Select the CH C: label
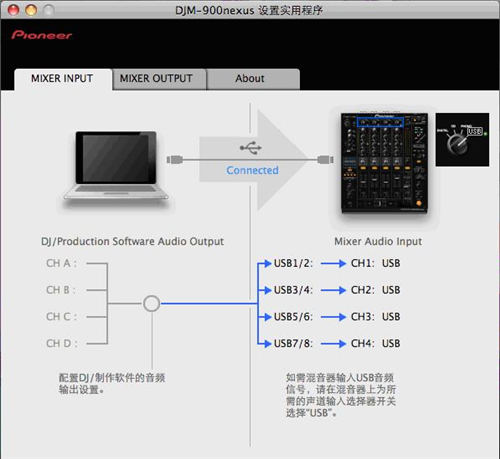 coord(61,317)
